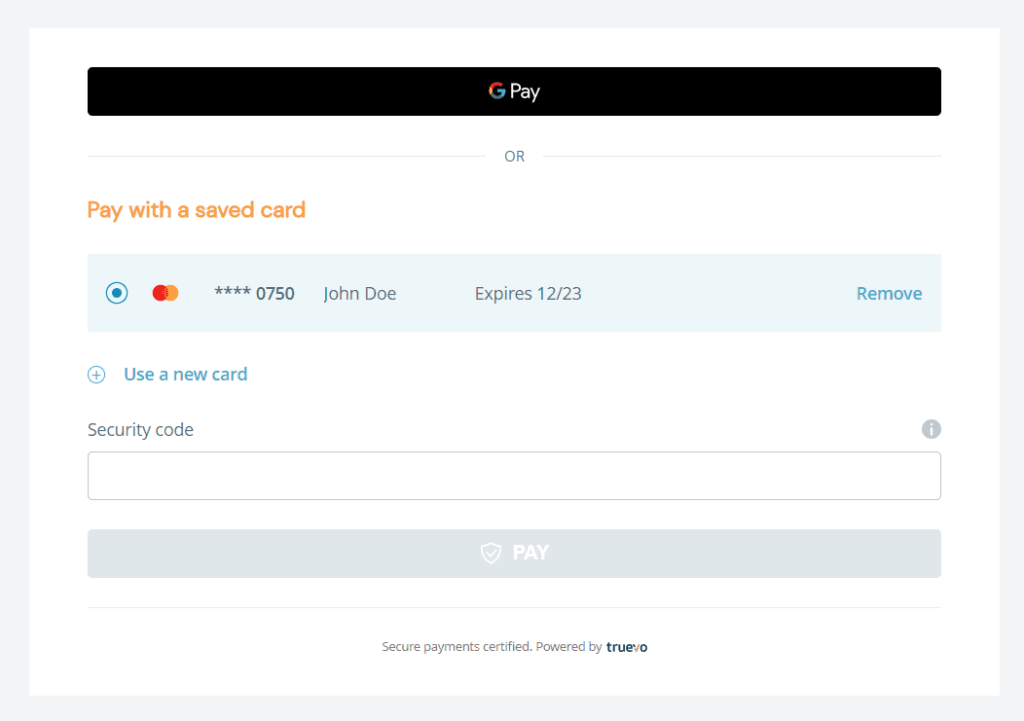Click the Mastercard logo icon

[x=165, y=293]
